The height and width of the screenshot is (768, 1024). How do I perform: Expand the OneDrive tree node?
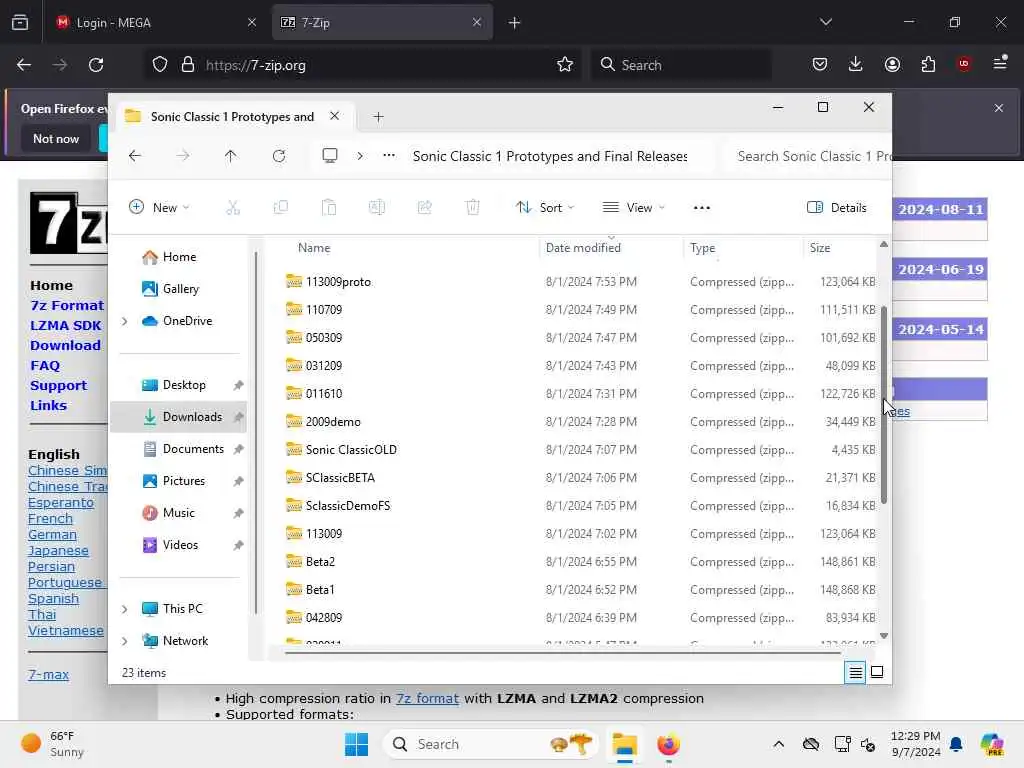pyautogui.click(x=124, y=321)
